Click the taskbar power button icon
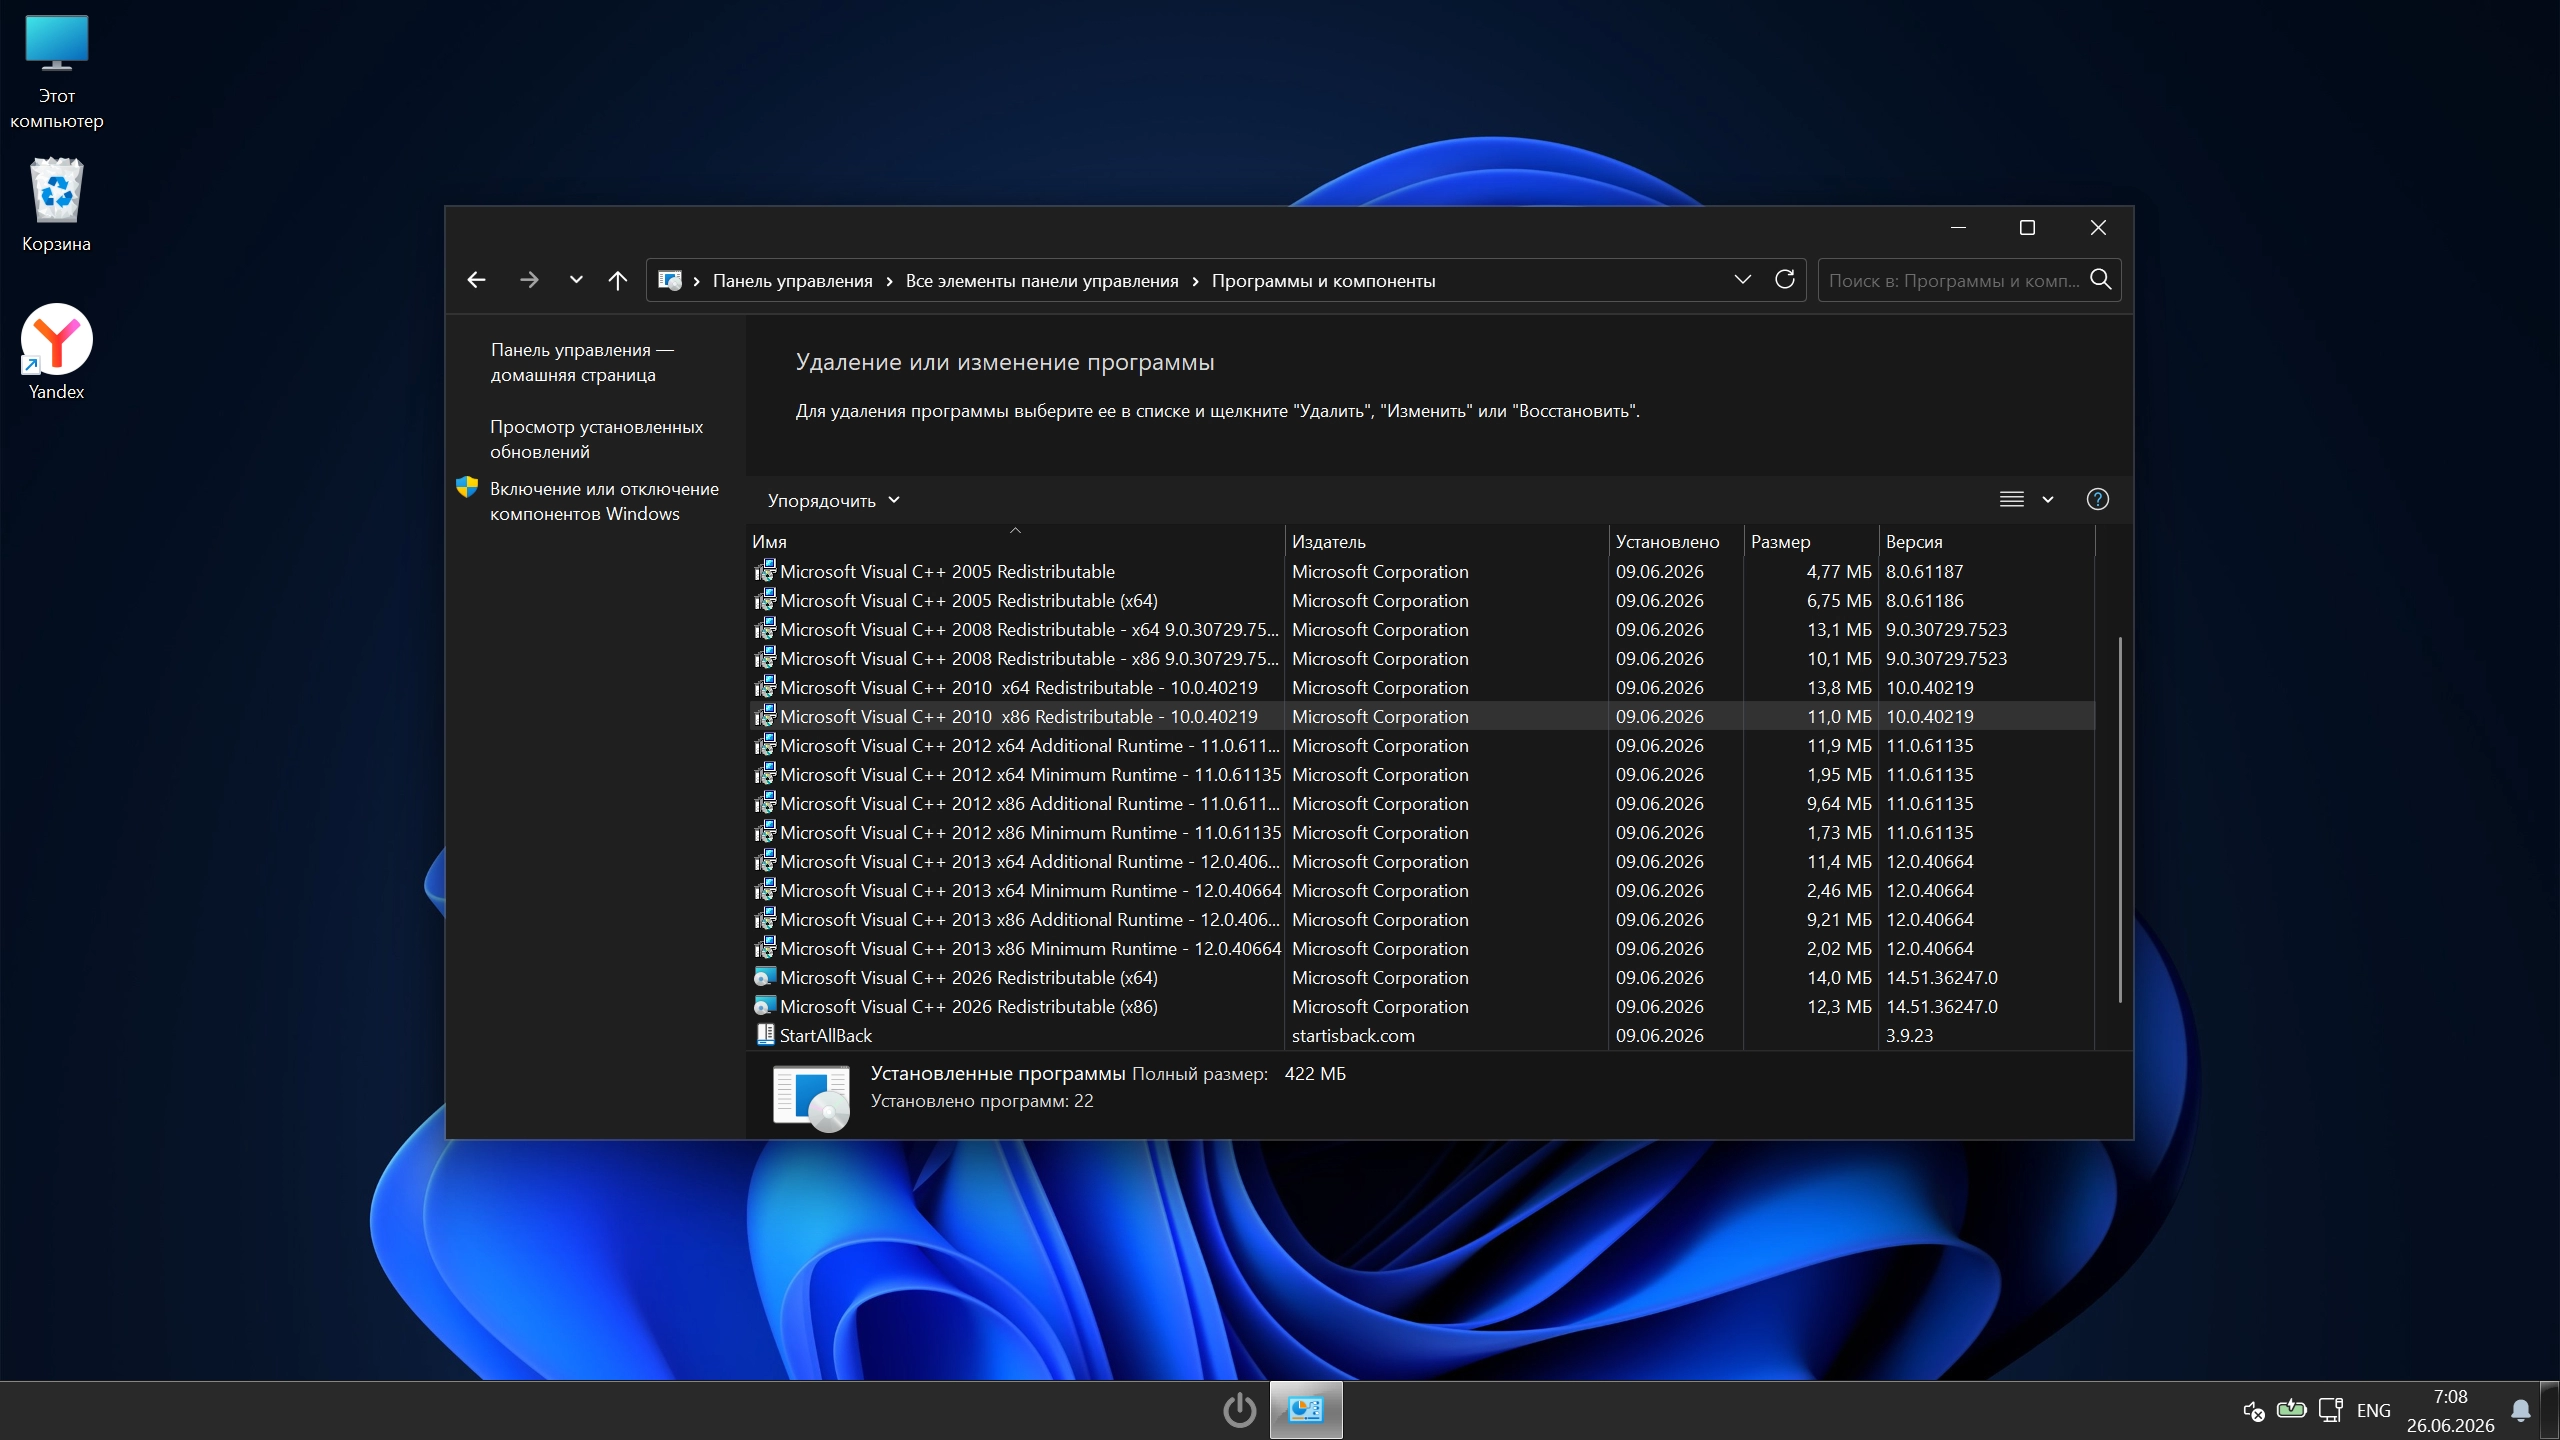This screenshot has height=1440, width=2560. 1239,1410
